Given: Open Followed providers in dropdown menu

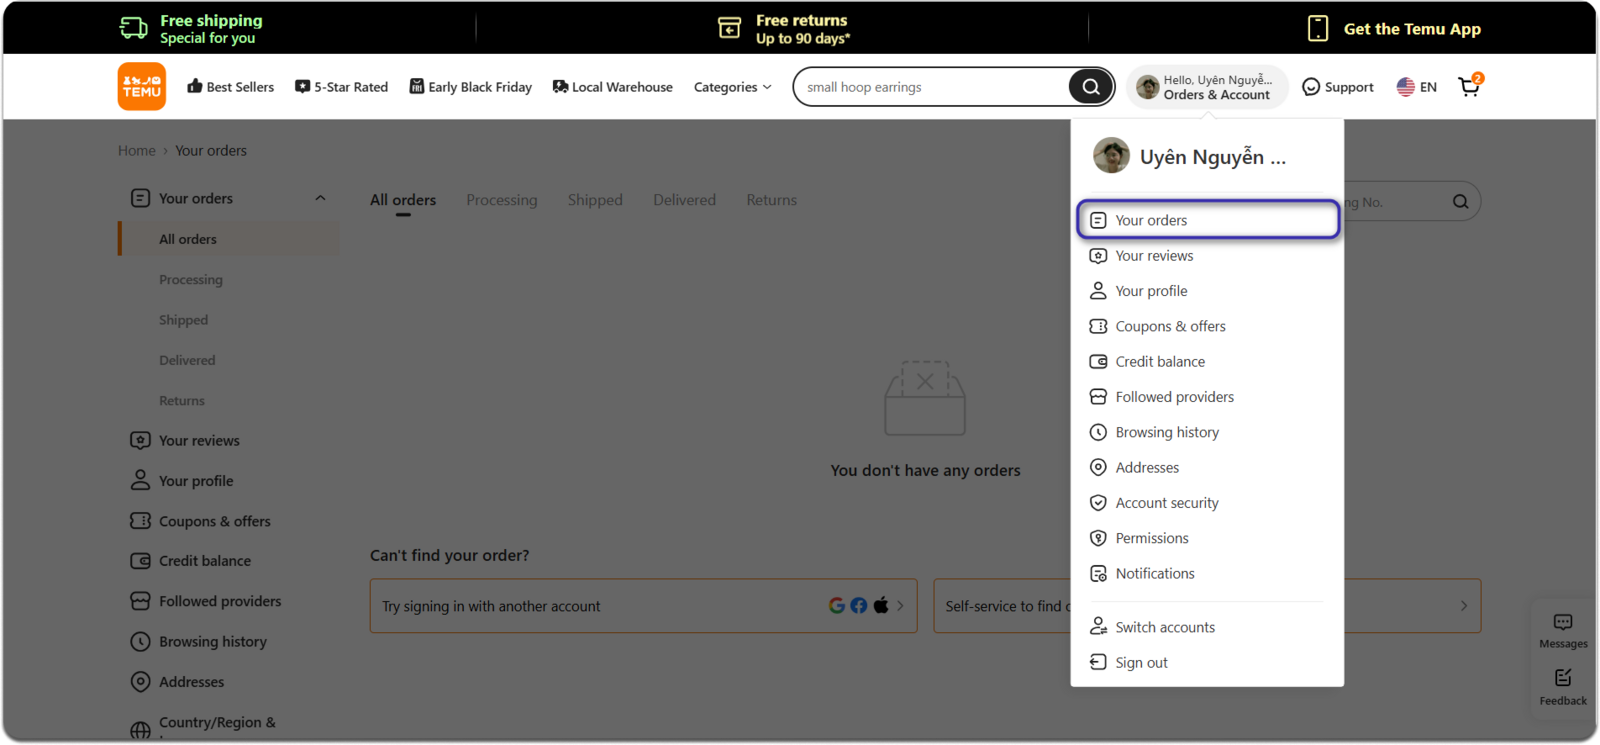Looking at the screenshot, I should [1208, 397].
